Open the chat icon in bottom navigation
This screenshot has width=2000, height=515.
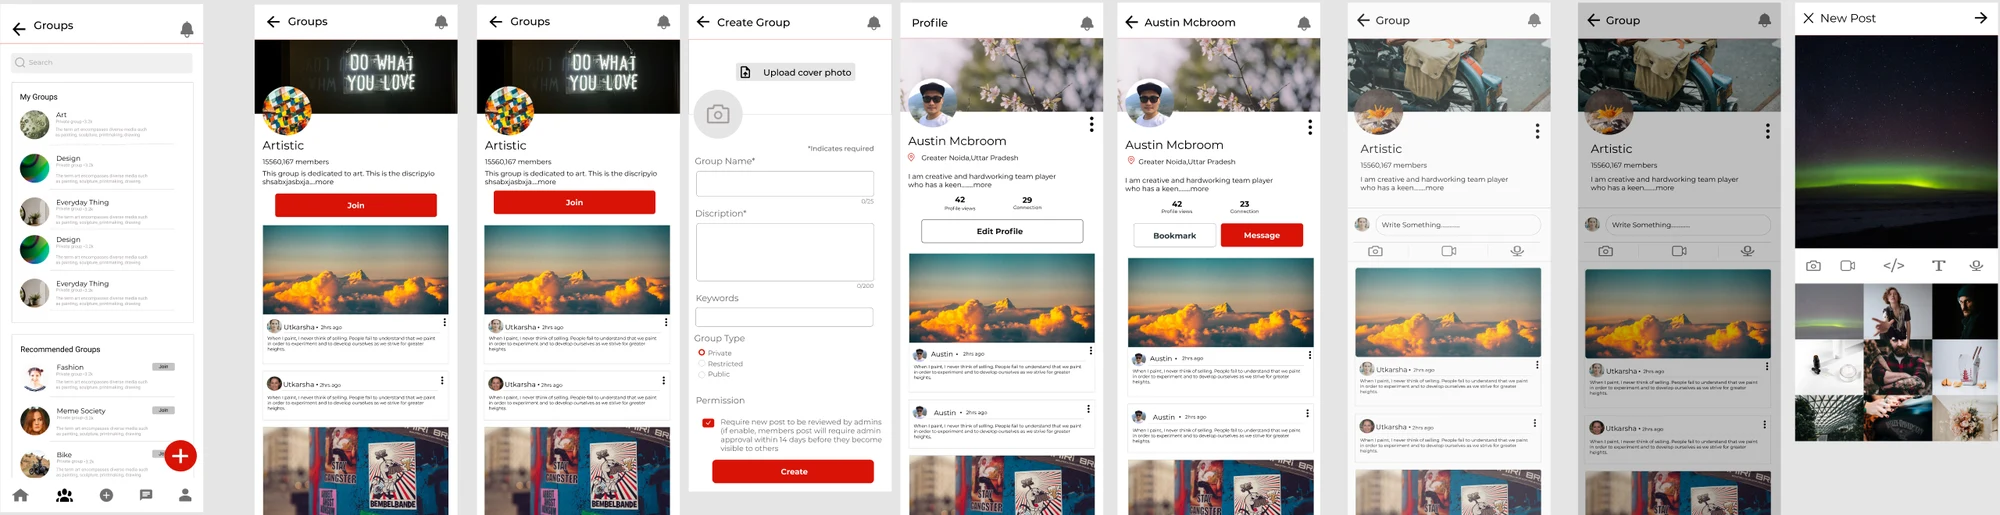[x=146, y=495]
